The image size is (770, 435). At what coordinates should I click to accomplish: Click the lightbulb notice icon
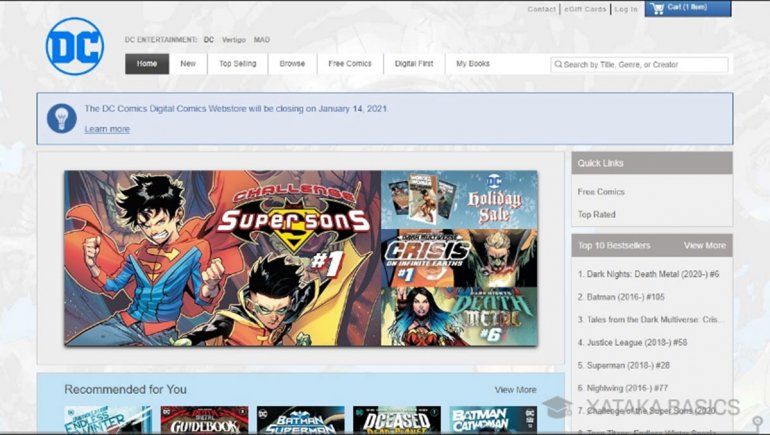[62, 119]
